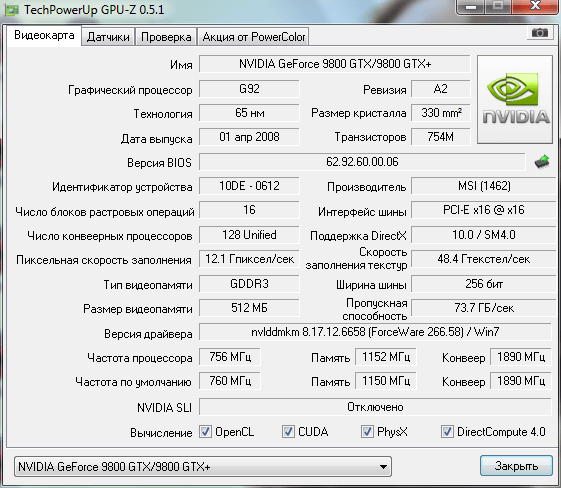Click the camera screenshot icon
The width and height of the screenshot is (561, 488).
pos(540,33)
